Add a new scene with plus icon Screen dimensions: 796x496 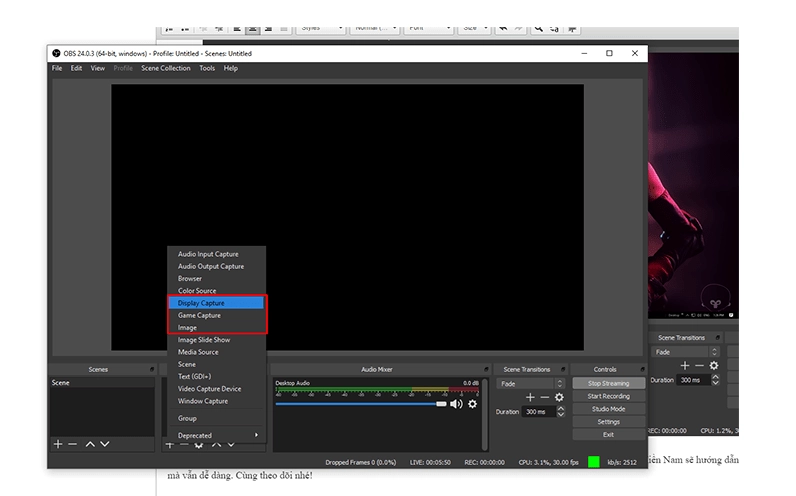click(x=58, y=443)
